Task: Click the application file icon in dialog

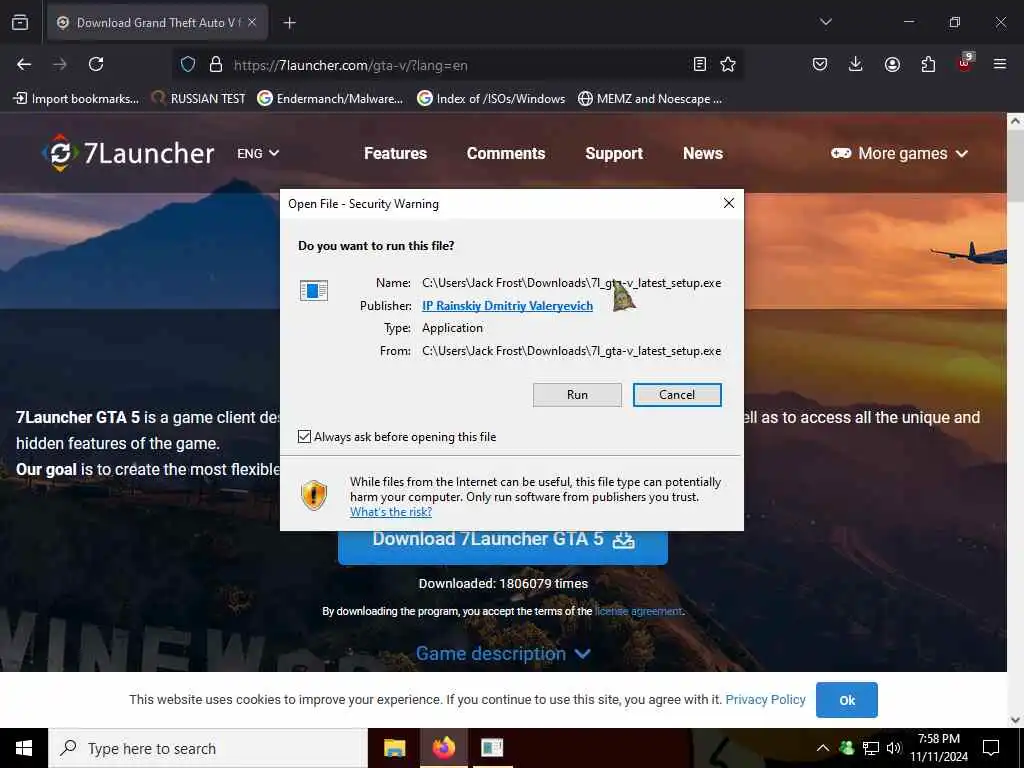Action: coord(313,290)
